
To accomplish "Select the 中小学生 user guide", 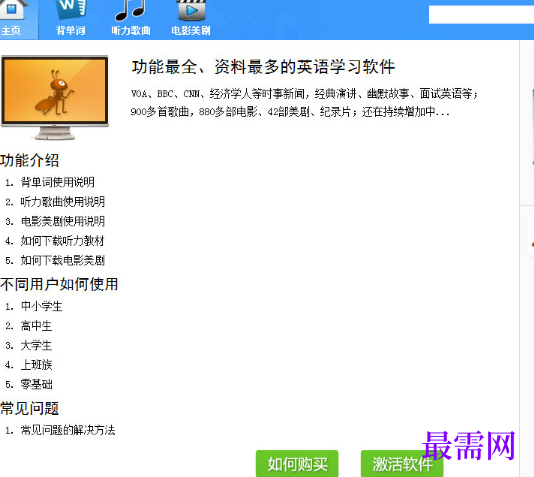I will point(42,306).
